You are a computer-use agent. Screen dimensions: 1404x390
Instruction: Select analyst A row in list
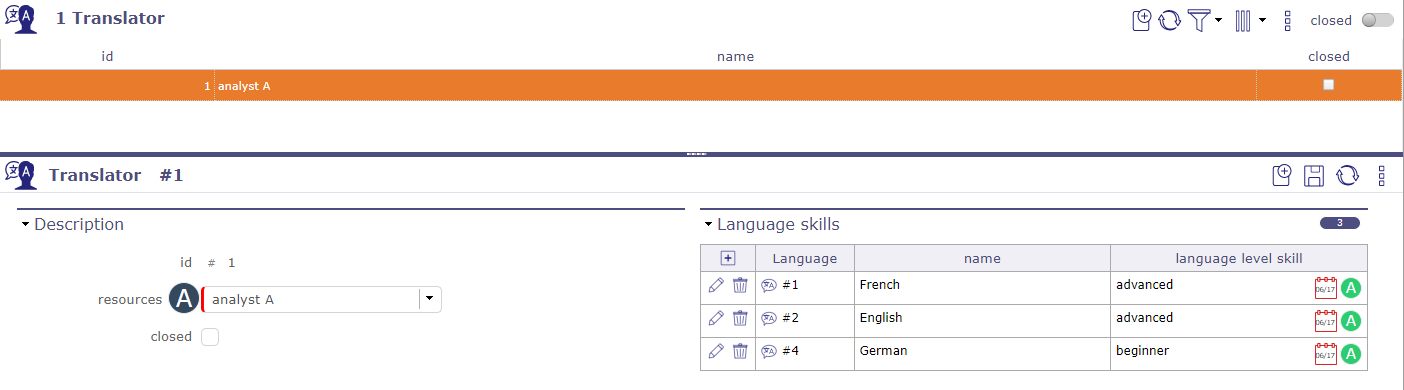click(x=700, y=85)
